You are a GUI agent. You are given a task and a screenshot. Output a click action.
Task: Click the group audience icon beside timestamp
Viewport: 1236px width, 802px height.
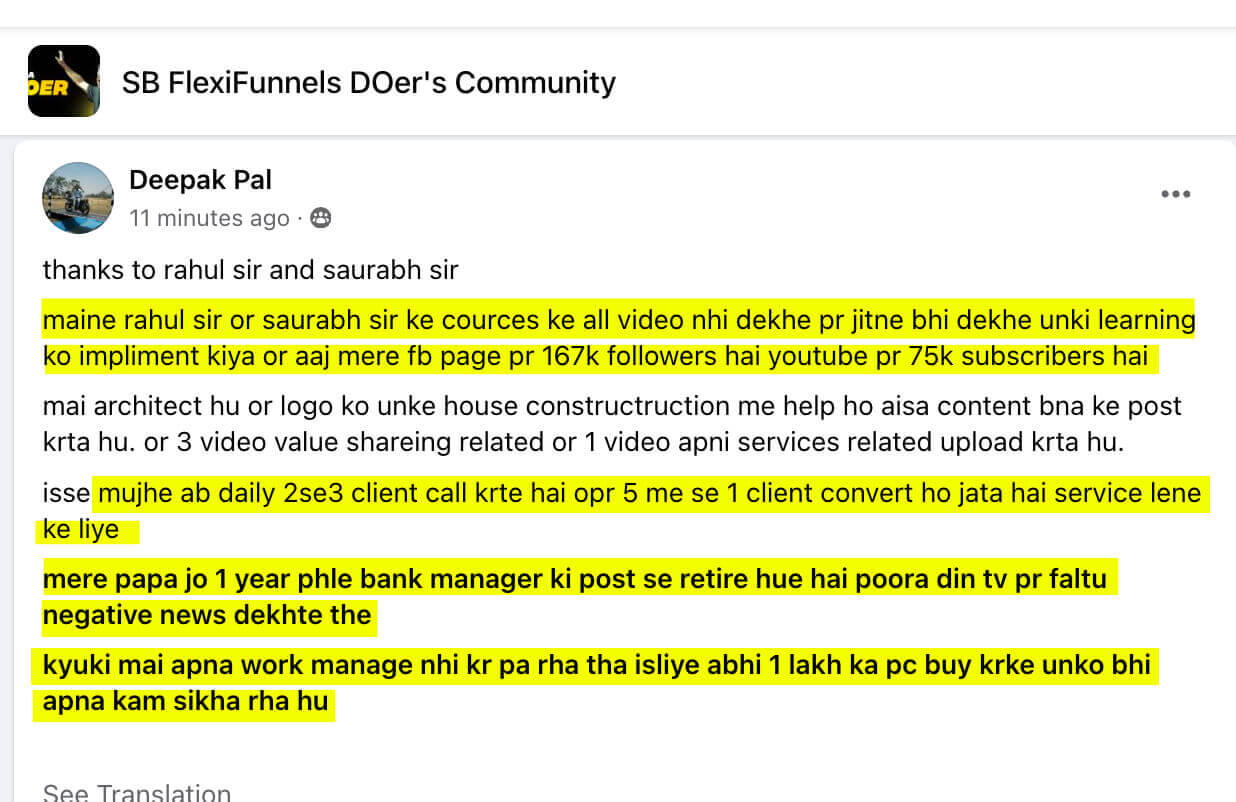320,218
